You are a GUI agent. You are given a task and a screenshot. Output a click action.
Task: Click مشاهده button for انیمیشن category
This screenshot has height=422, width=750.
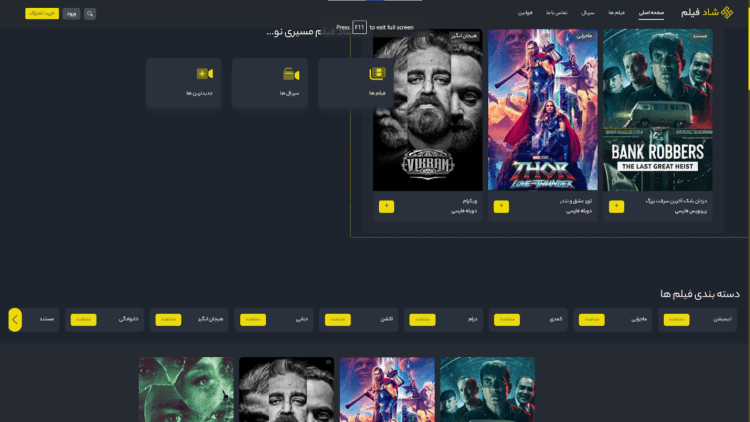coord(676,320)
